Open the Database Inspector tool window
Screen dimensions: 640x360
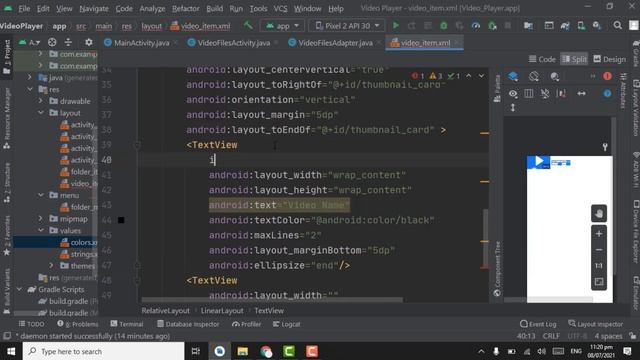(x=188, y=324)
